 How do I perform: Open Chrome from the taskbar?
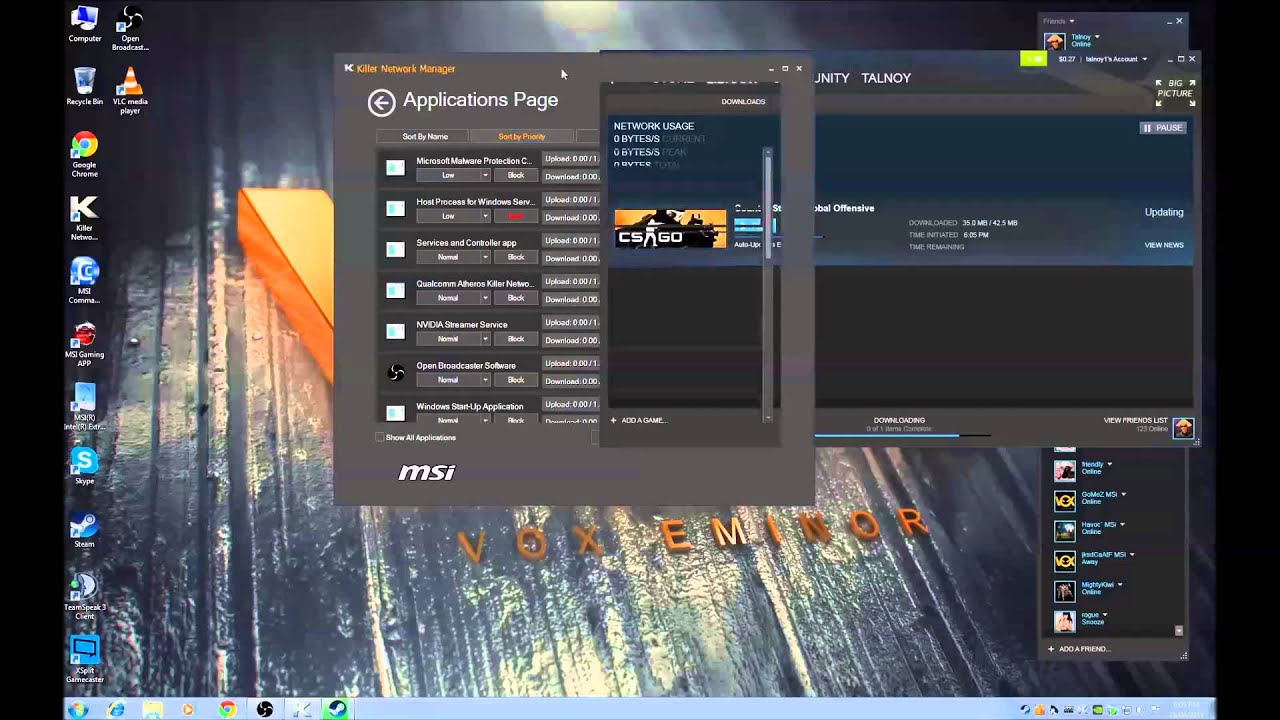[x=227, y=709]
